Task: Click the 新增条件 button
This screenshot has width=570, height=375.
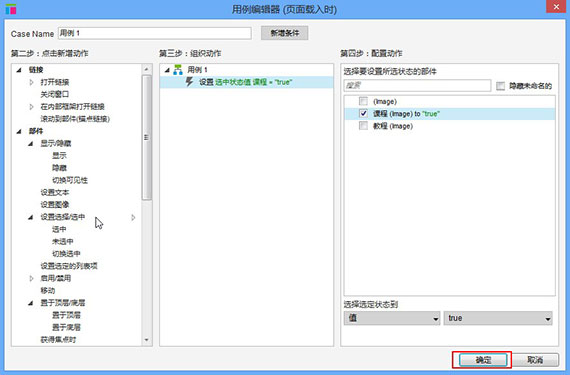Action: click(285, 33)
